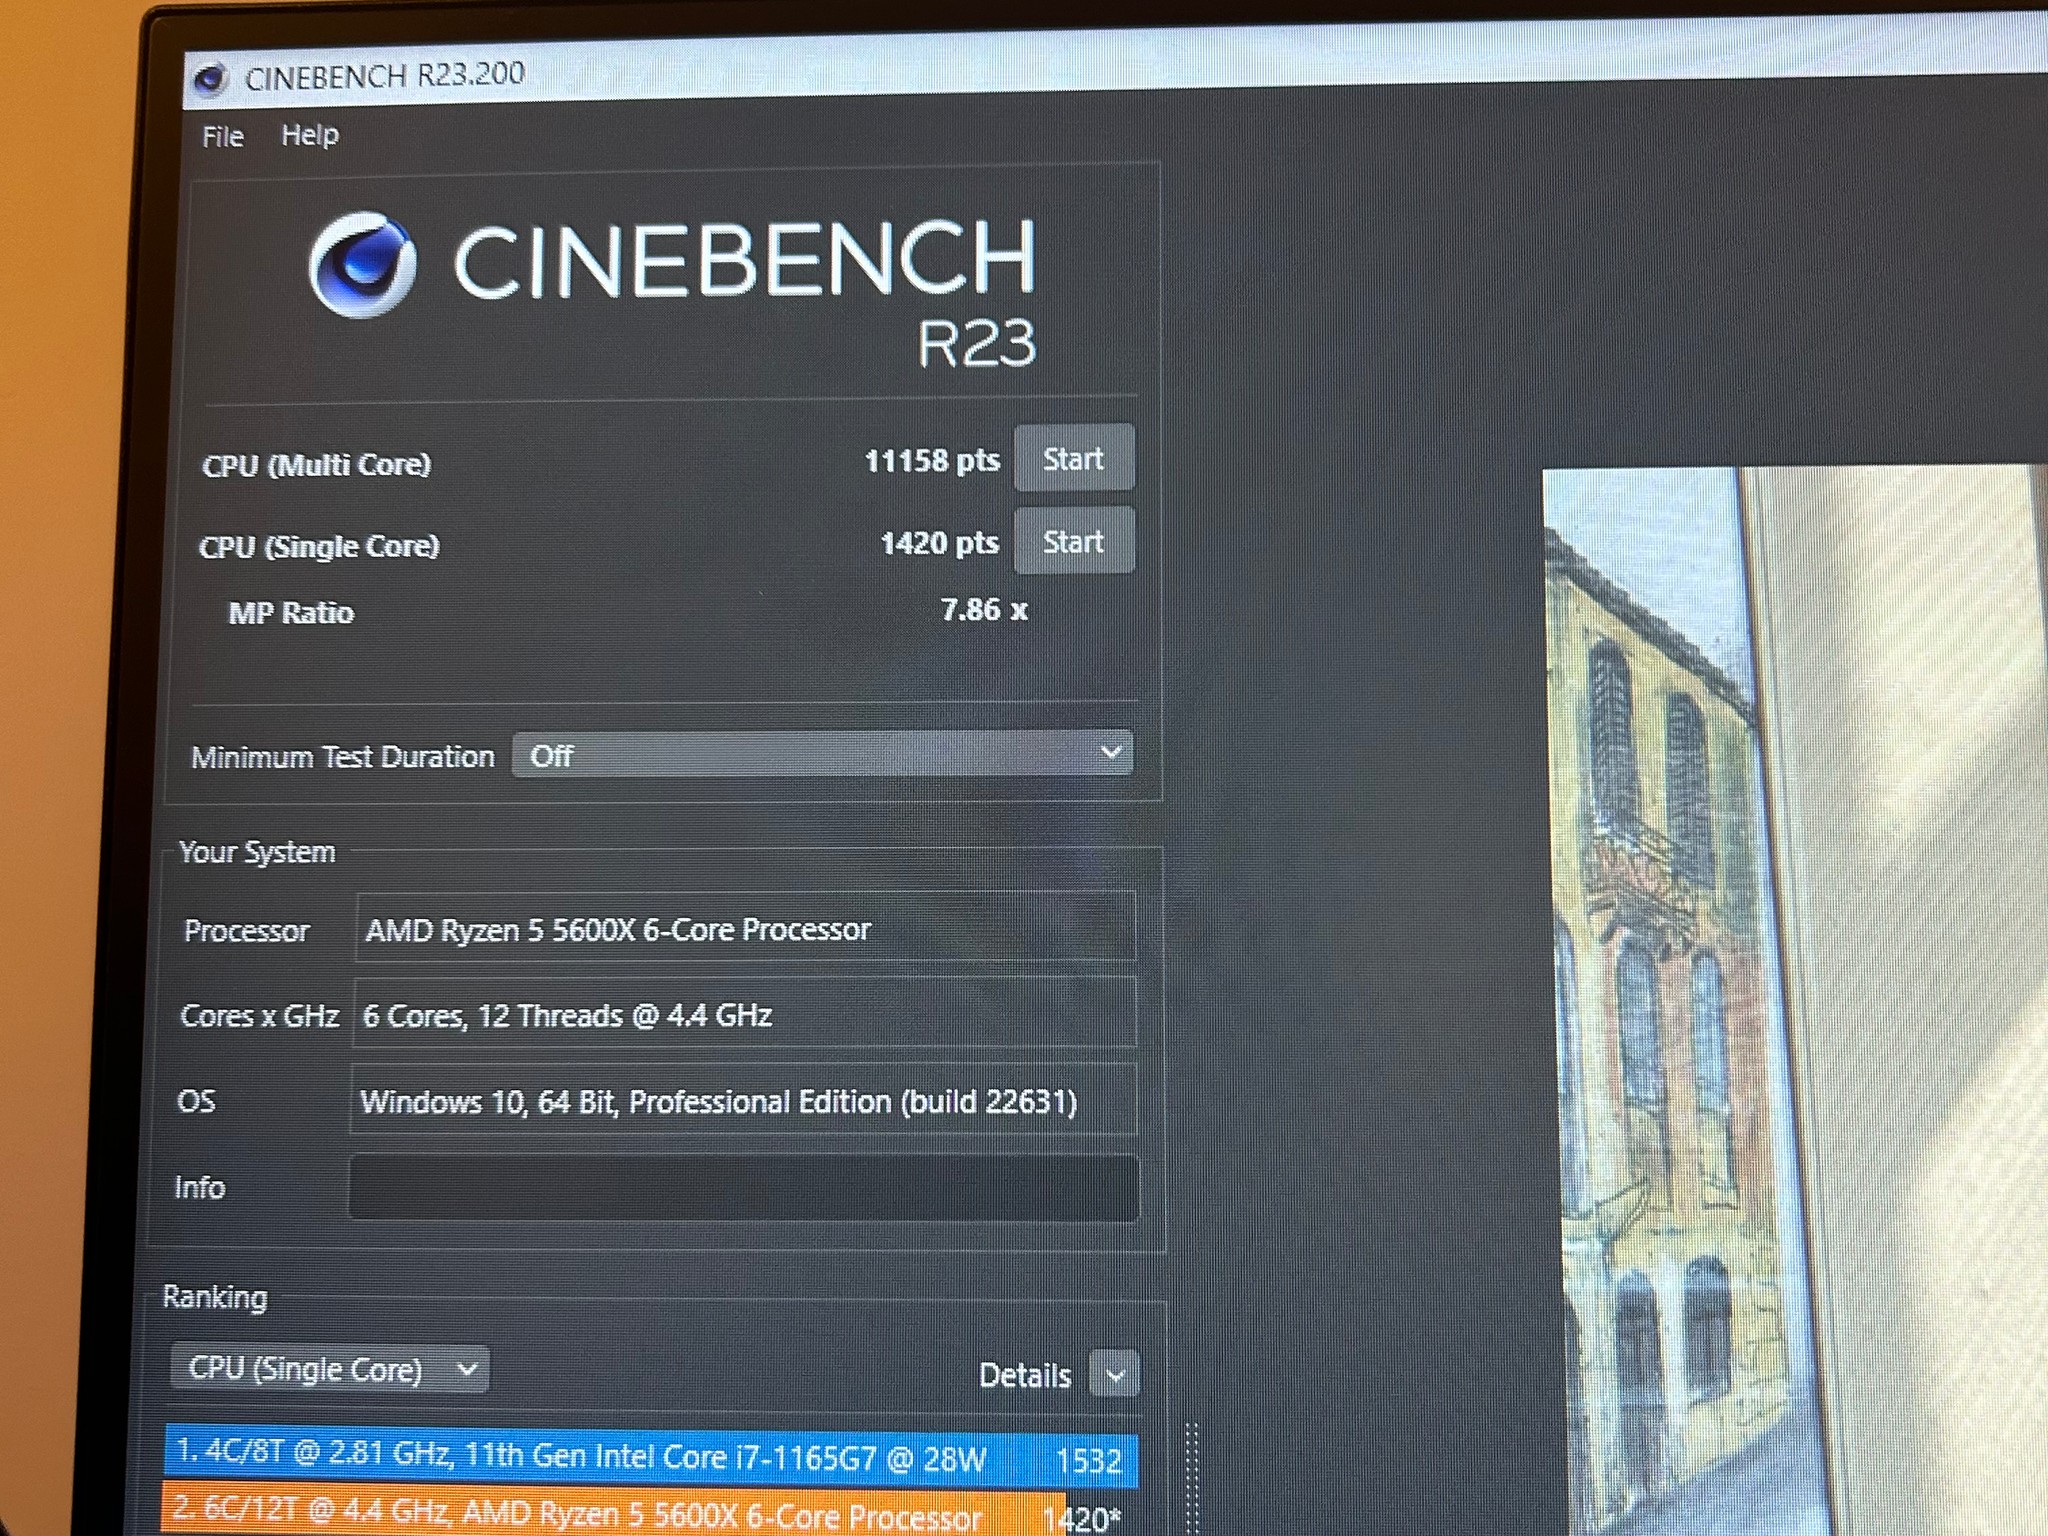Image resolution: width=2048 pixels, height=1536 pixels.
Task: Start the CPU Multi Core test
Action: click(1074, 458)
